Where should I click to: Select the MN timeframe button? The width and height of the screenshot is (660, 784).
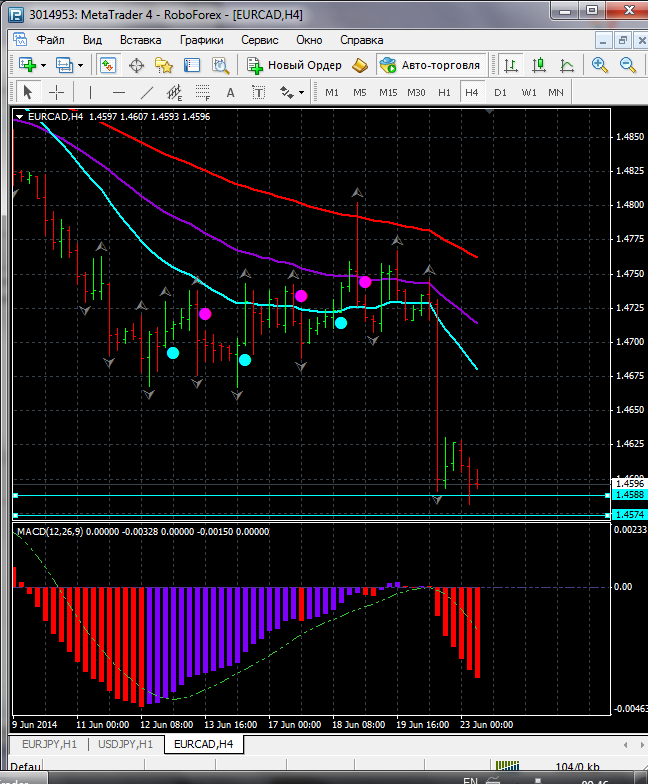coord(556,92)
